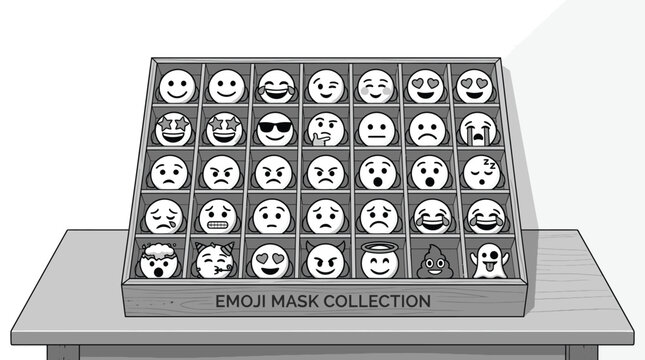Screen dimensions: 645x360
Task: Choose the angel halo face mask
Action: (380, 260)
